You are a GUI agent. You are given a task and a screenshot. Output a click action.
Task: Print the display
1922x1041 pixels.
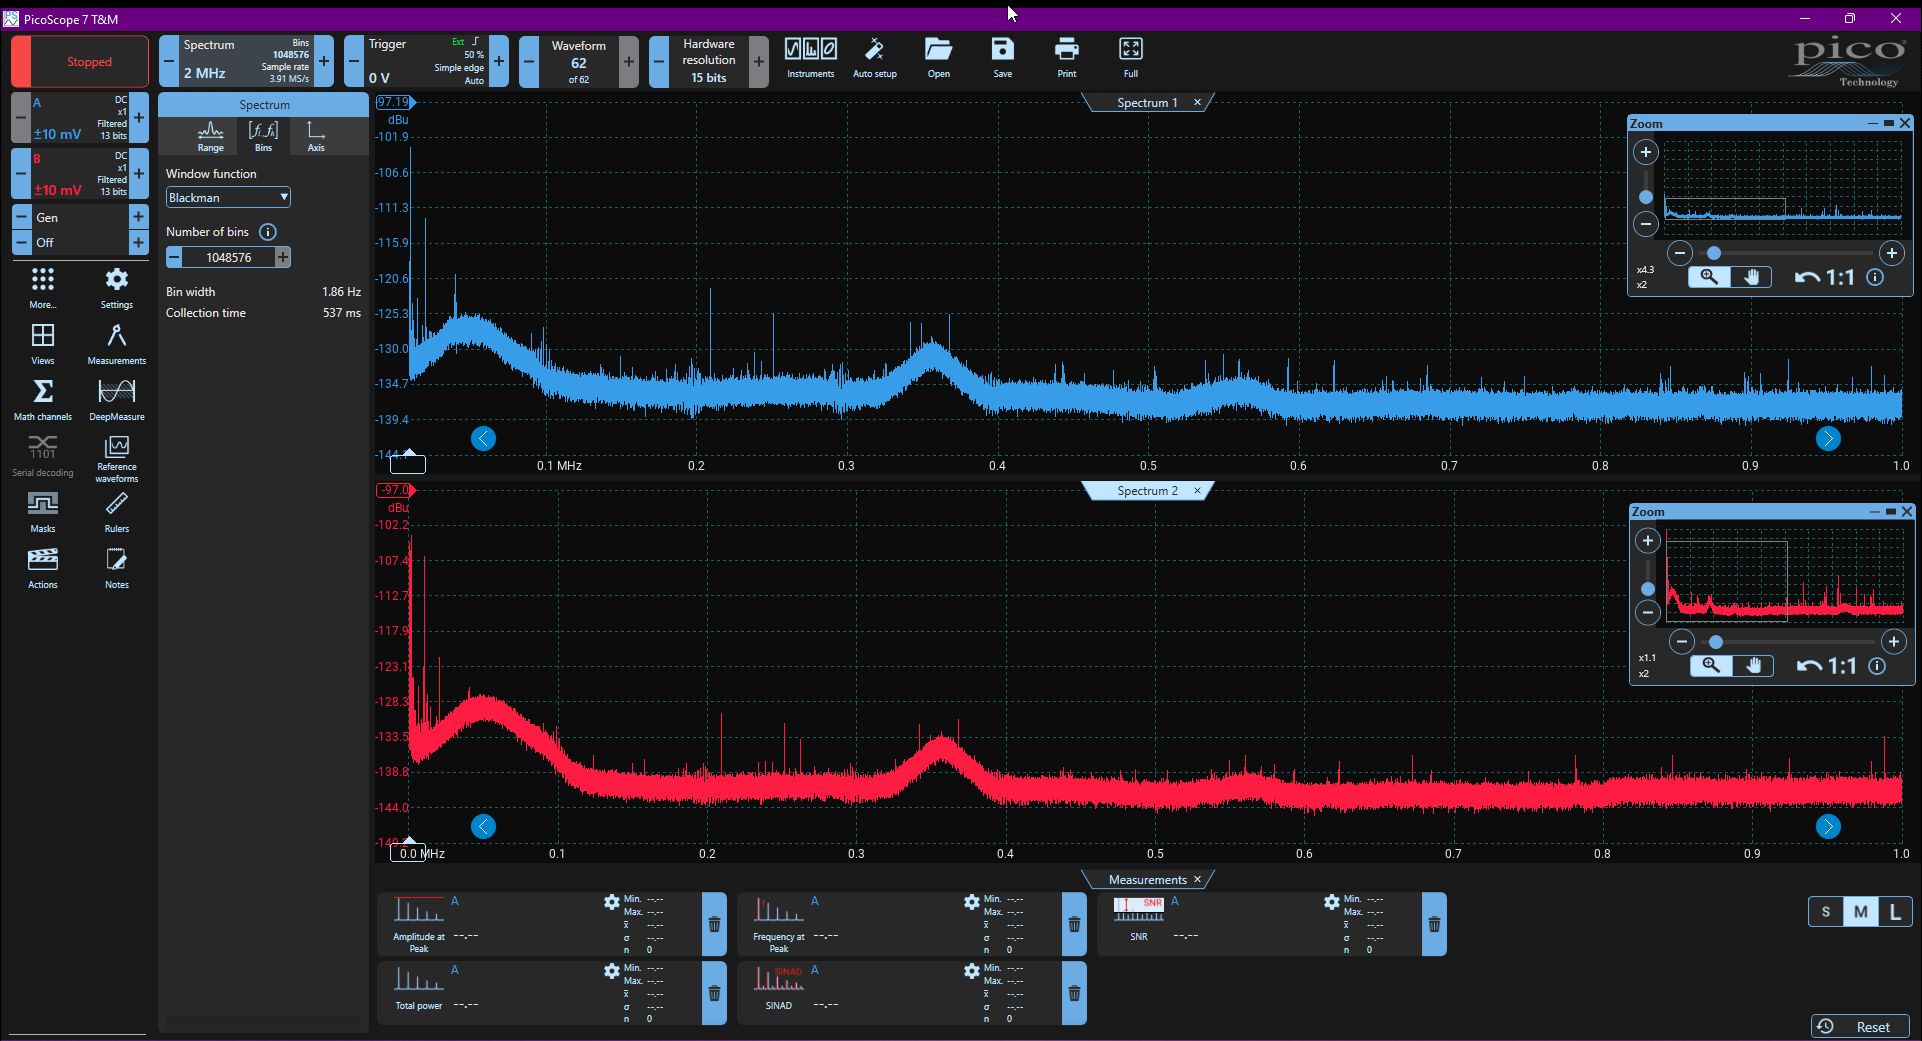point(1067,58)
